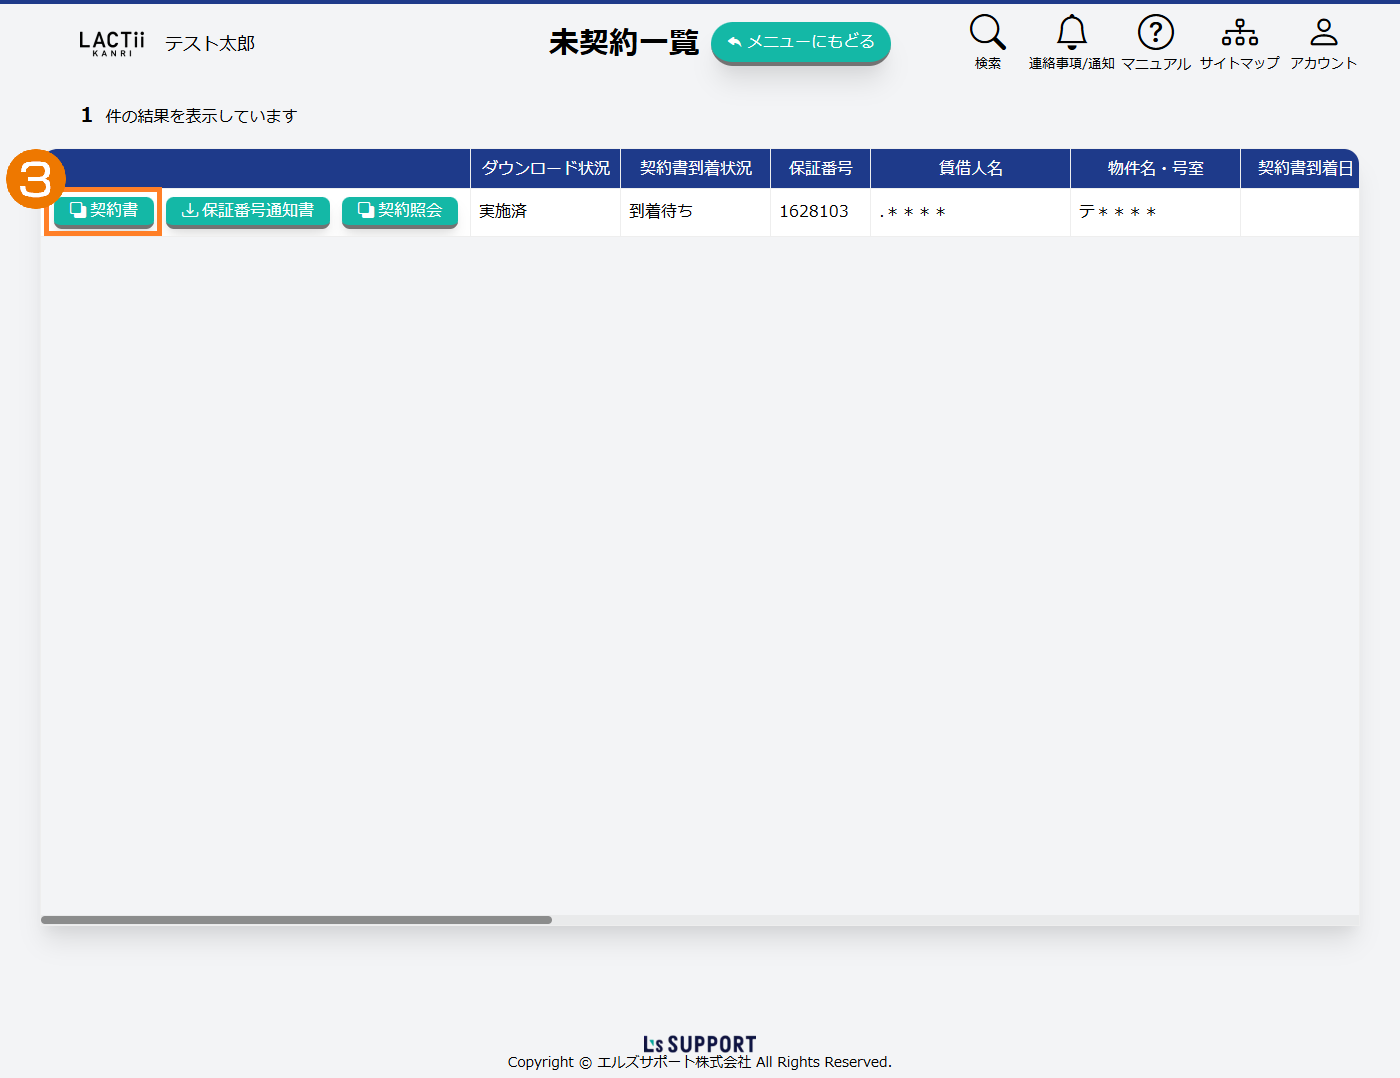Click the 契約照会 button
The image size is (1400, 1078).
[400, 211]
